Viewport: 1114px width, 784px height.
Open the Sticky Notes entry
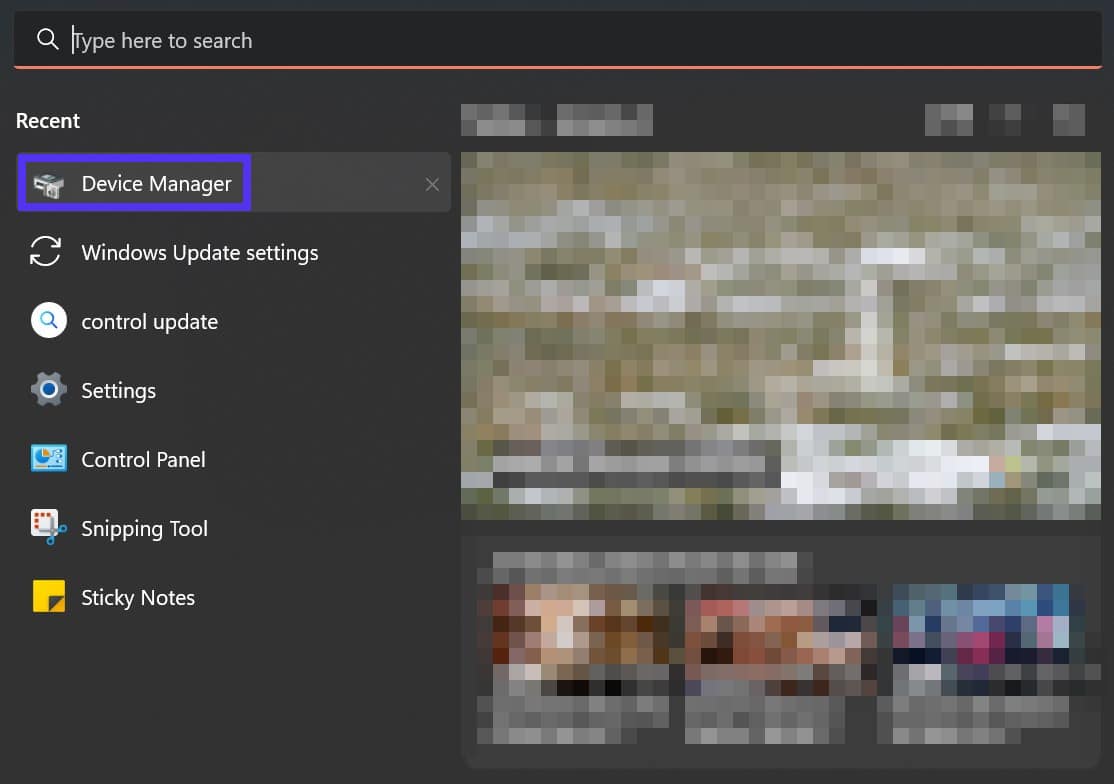point(138,598)
